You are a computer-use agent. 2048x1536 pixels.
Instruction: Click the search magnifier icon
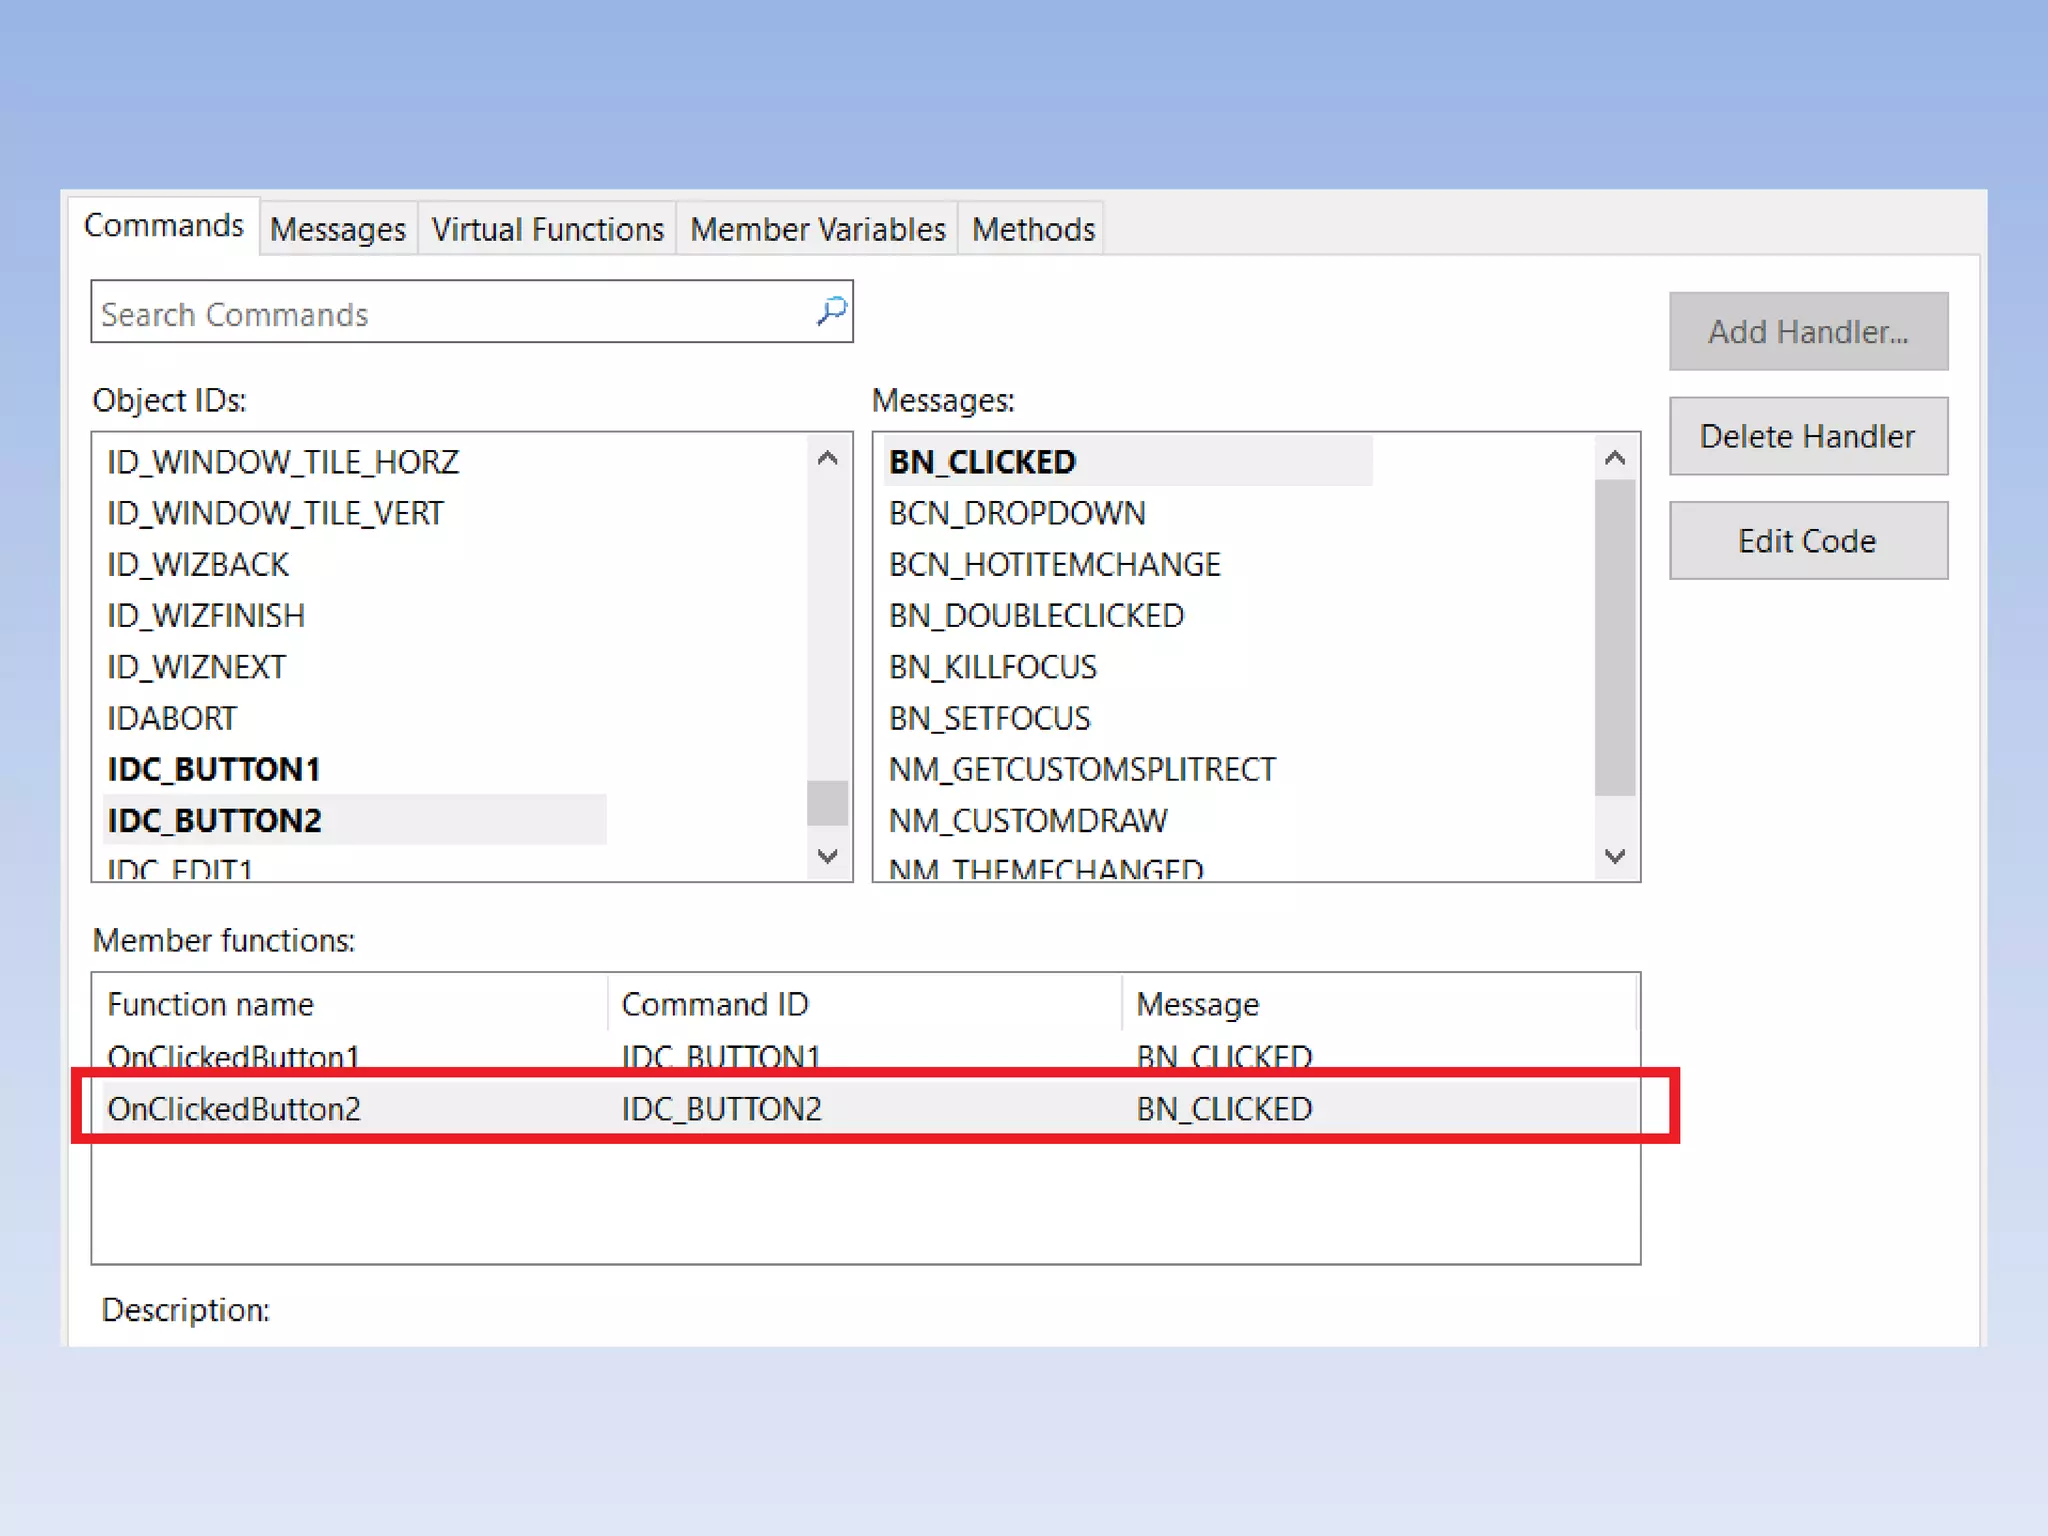(x=831, y=312)
